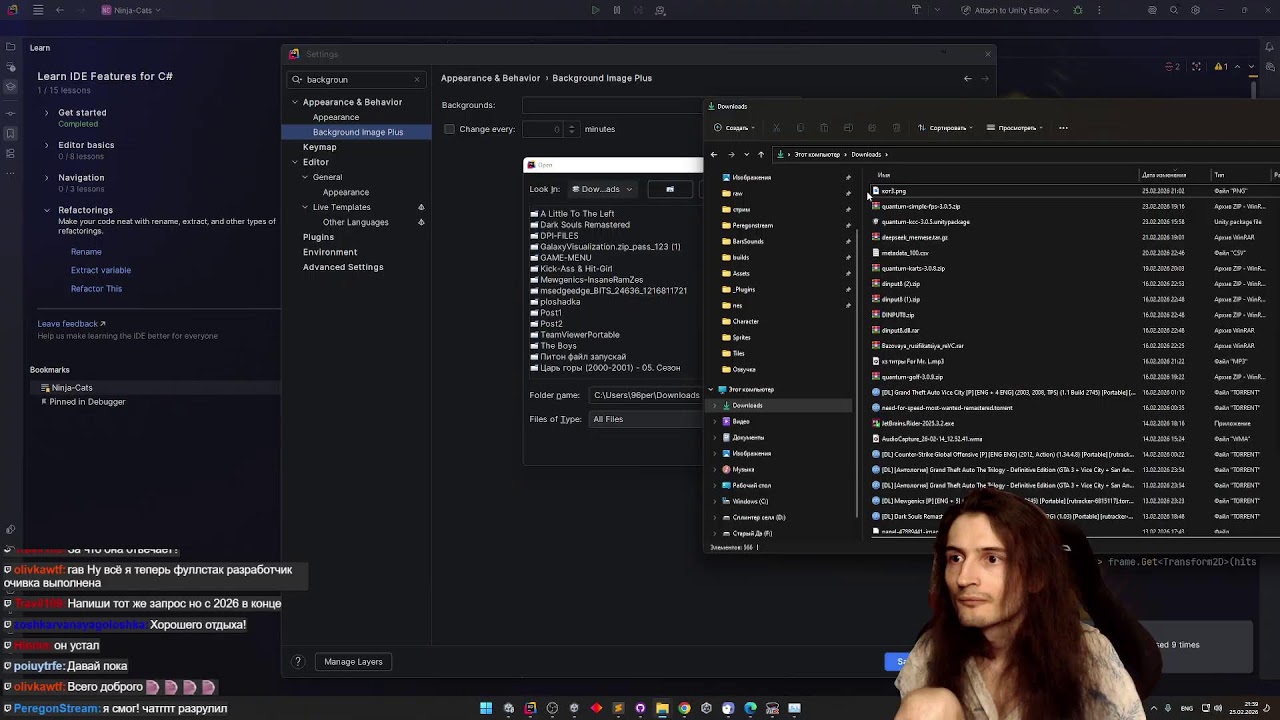This screenshot has width=1280, height=720.
Task: Select quantum-simple-fps-3.0.5.zip file
Action: point(920,207)
